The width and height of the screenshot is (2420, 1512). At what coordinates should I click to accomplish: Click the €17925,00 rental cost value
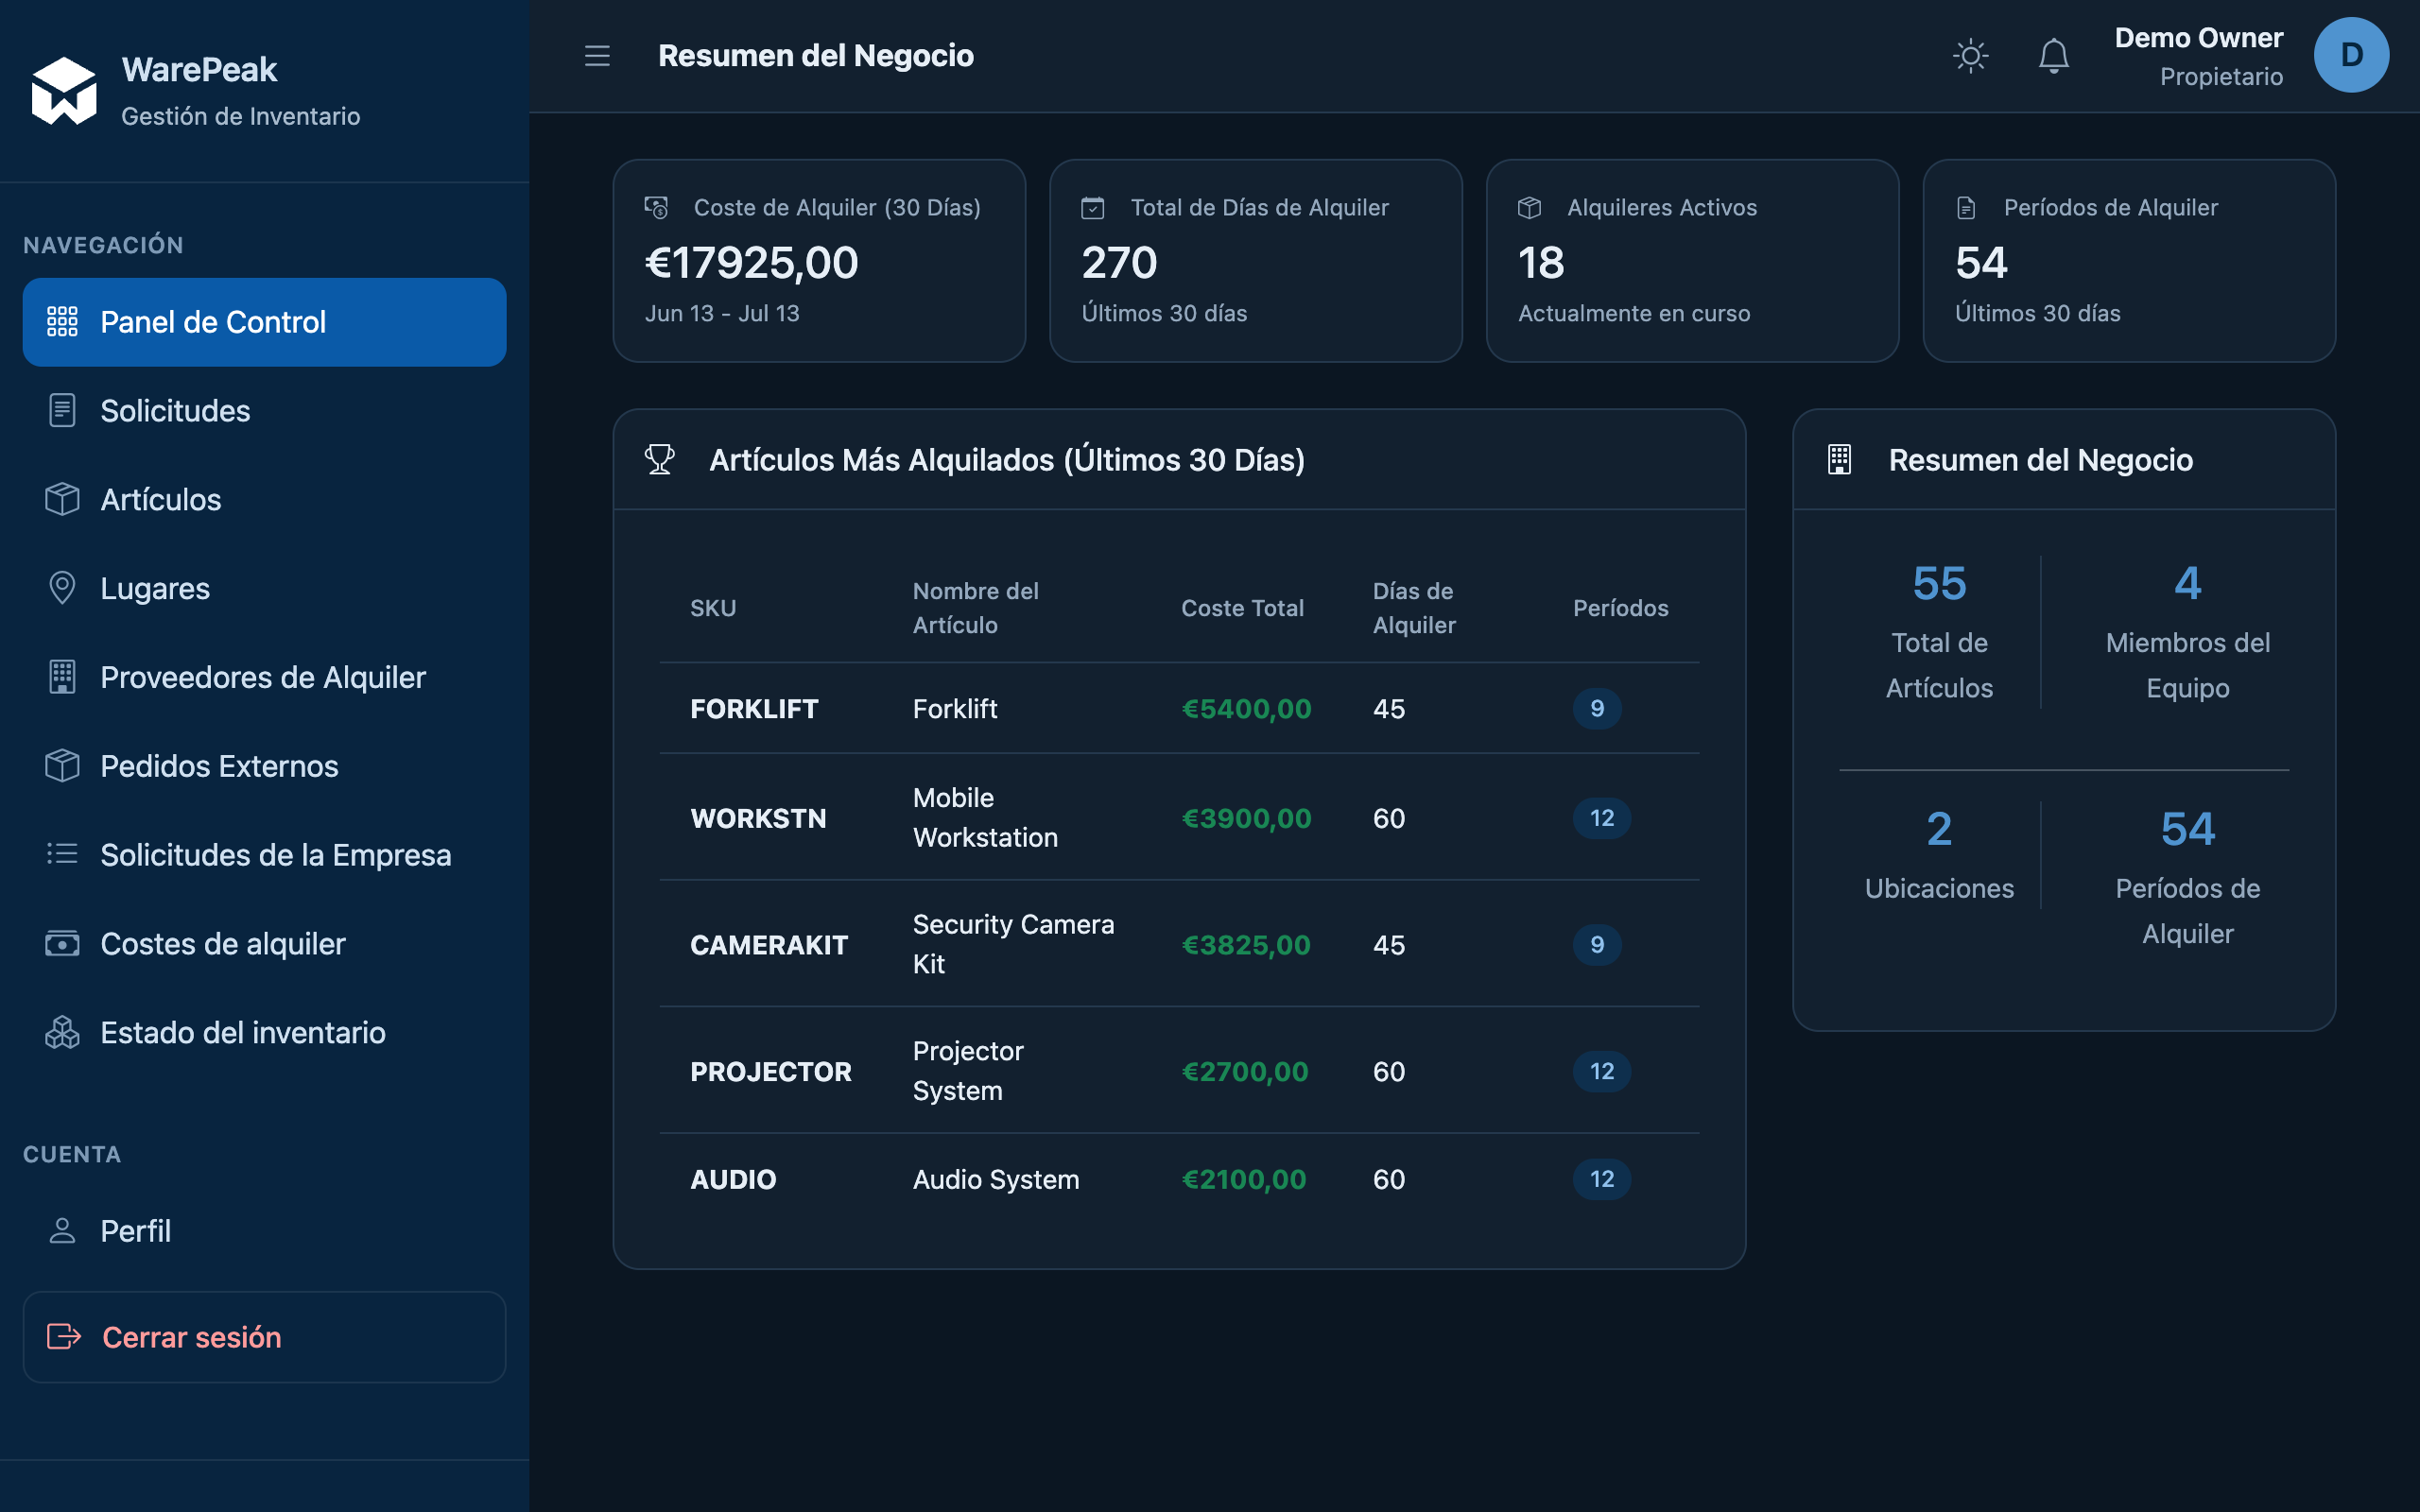752,263
